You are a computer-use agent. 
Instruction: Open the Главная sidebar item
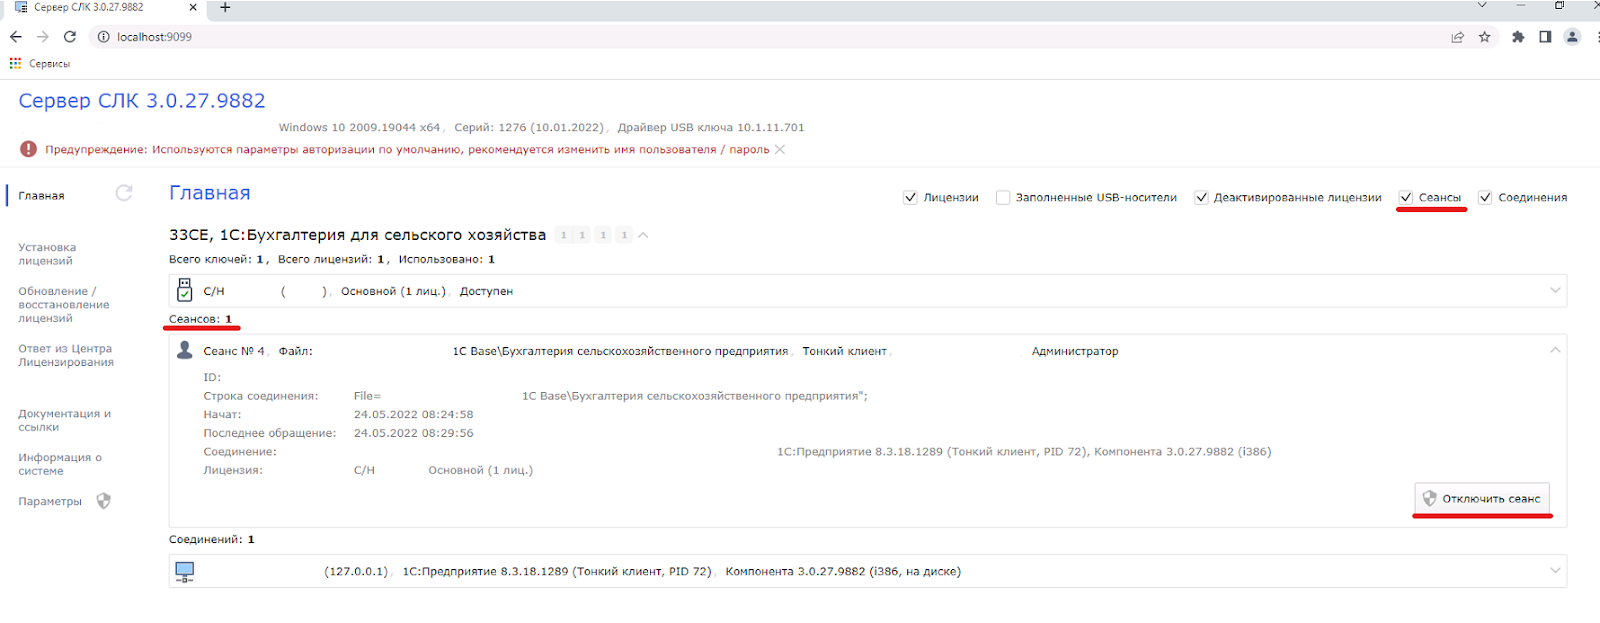[x=41, y=196]
